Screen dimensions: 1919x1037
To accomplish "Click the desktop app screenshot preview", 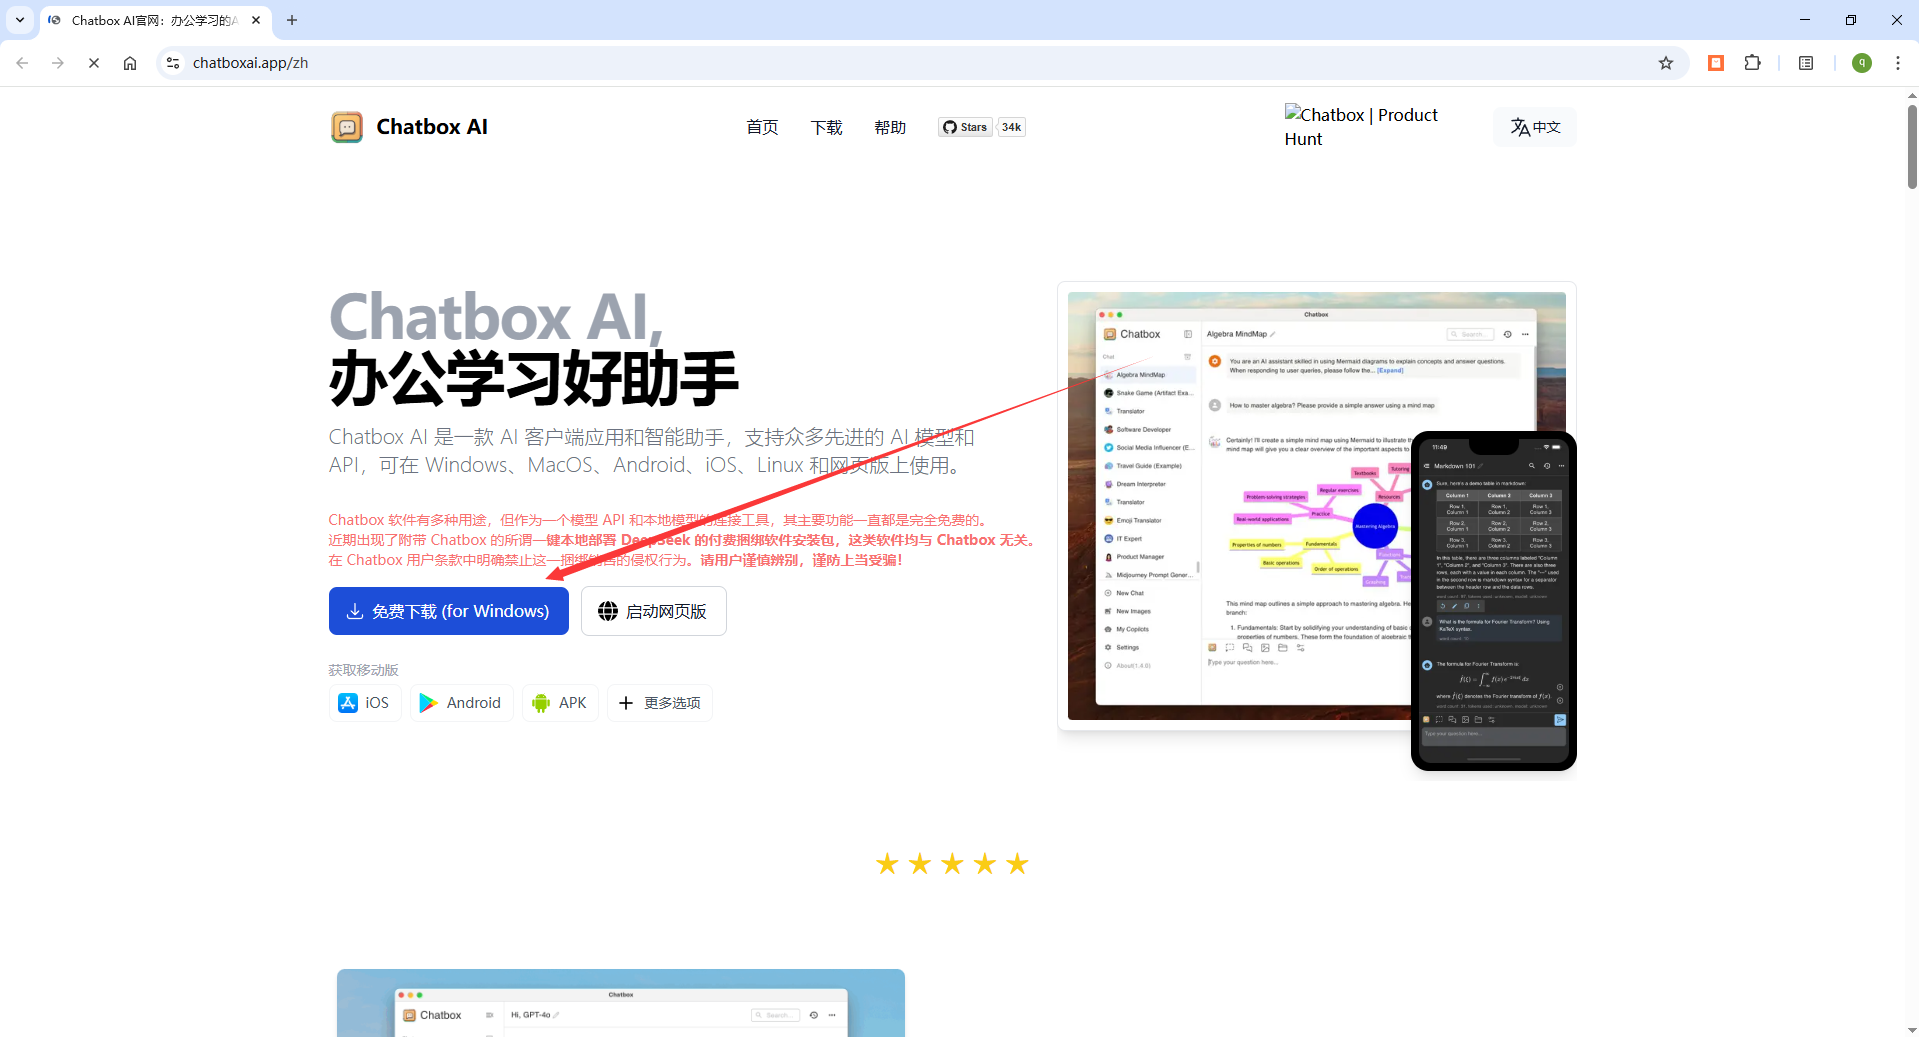I will (1240, 505).
